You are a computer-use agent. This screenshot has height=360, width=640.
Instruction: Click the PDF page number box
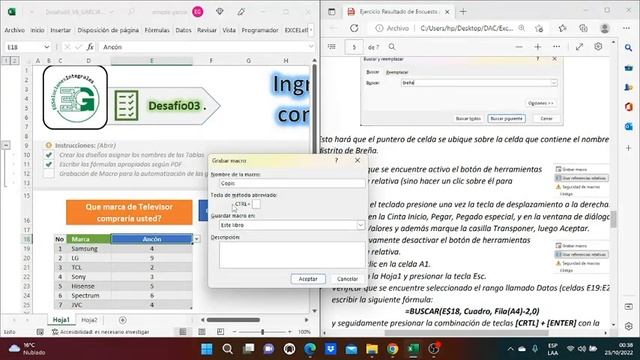(x=354, y=47)
